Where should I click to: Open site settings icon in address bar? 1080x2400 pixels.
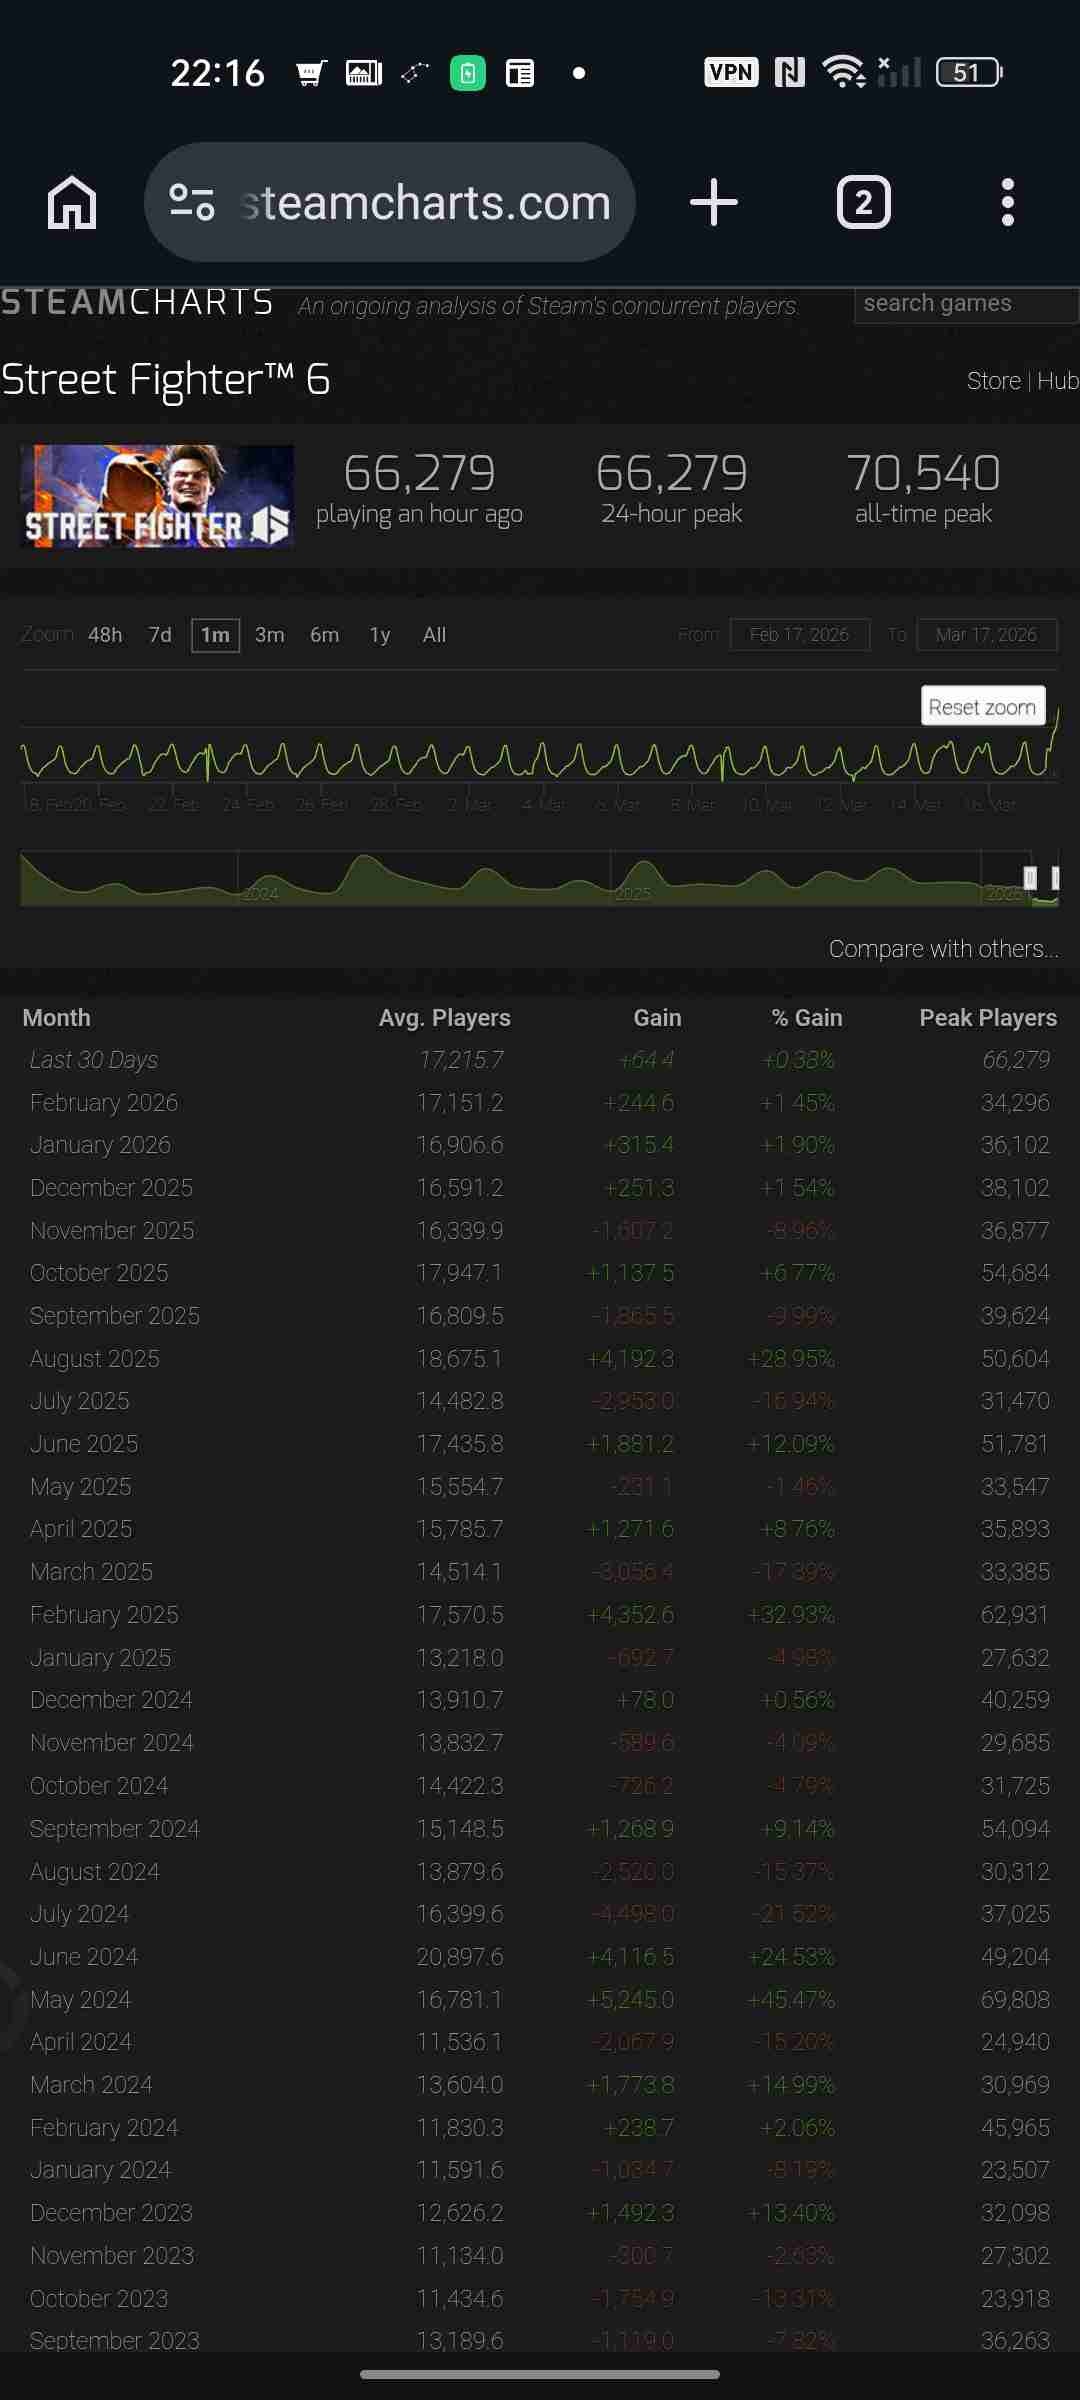(192, 203)
